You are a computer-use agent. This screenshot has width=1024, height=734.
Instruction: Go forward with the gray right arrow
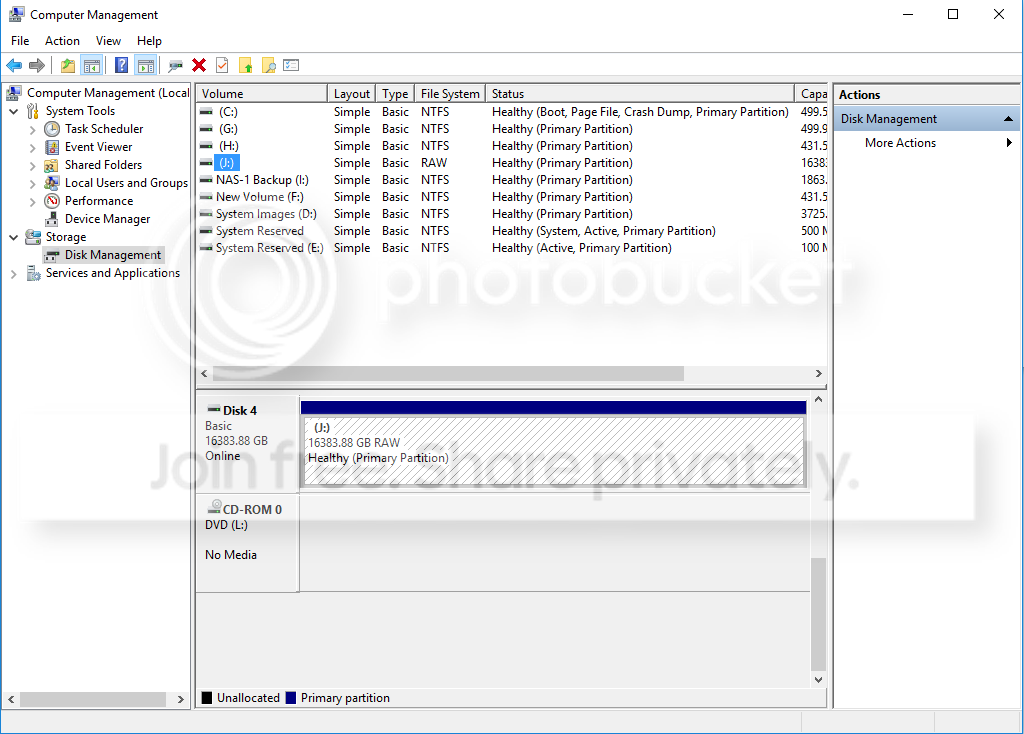[37, 65]
